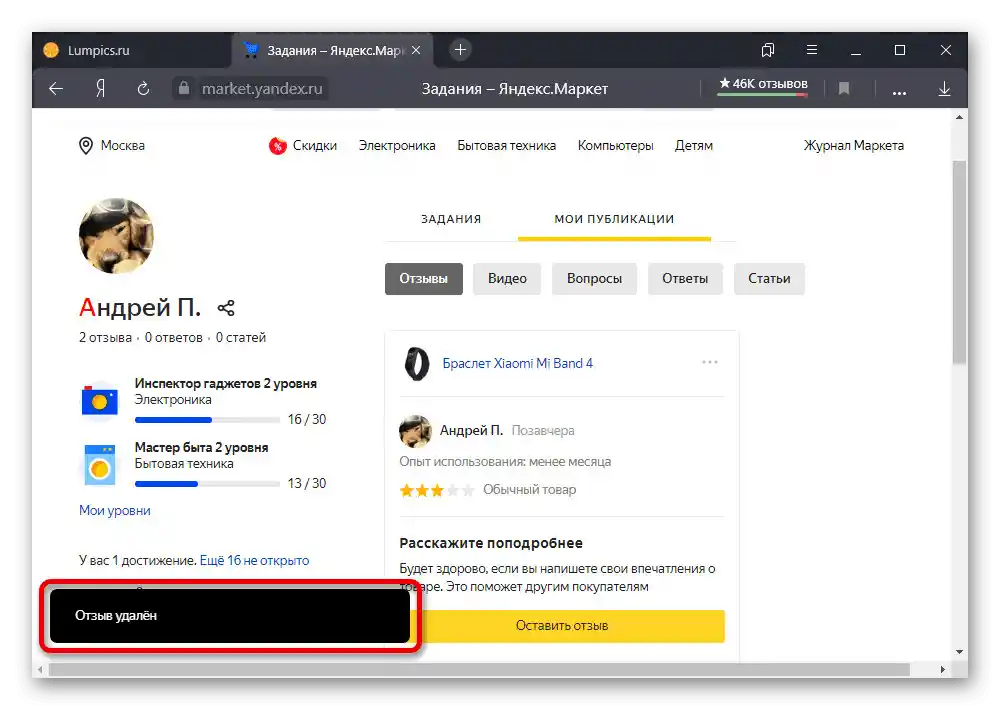Select the МОИ ПУБЛИКАЦИИ tab
Screen dimensions: 1000x710
pos(614,219)
